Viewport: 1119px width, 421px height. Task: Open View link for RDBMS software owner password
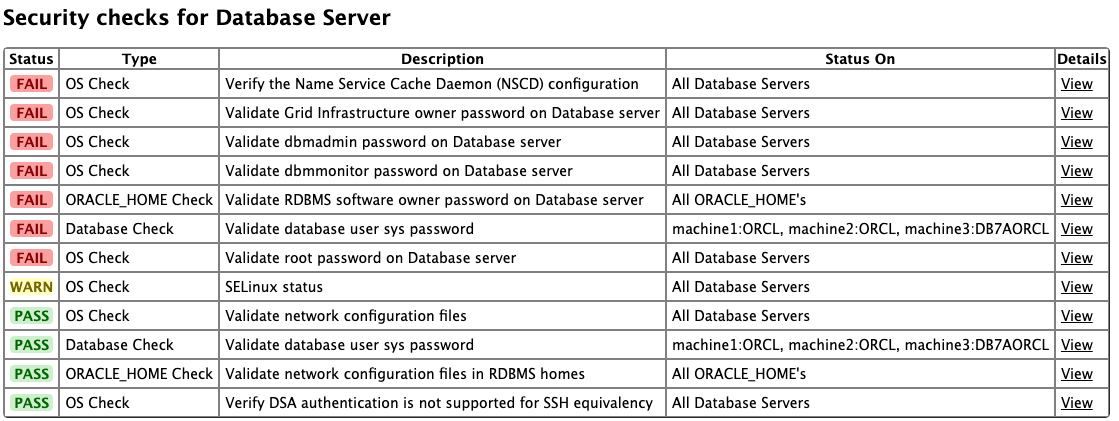click(1076, 200)
